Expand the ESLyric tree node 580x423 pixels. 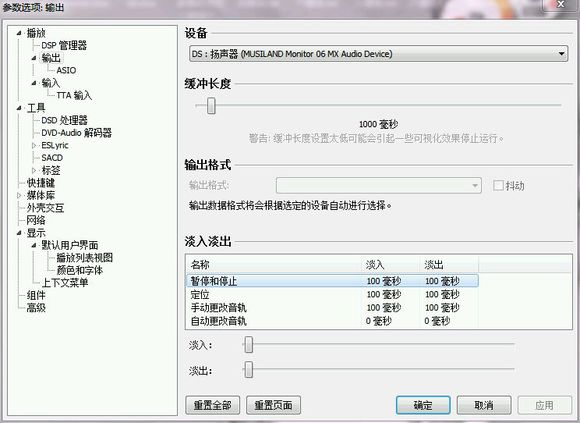[34, 146]
